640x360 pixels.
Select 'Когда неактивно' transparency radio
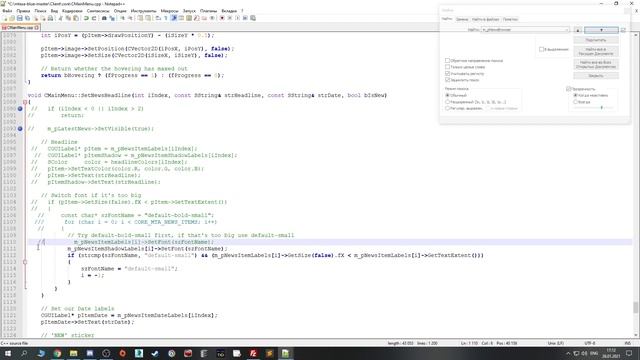point(576,95)
